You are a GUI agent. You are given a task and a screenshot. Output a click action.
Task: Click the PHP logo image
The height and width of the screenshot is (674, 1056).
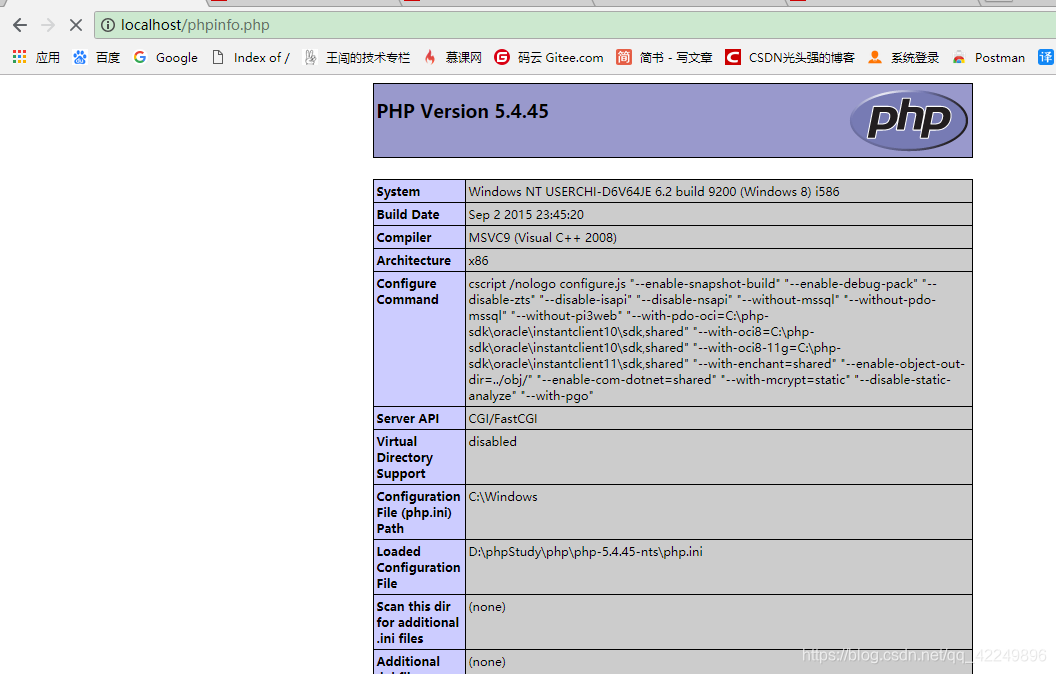point(909,120)
